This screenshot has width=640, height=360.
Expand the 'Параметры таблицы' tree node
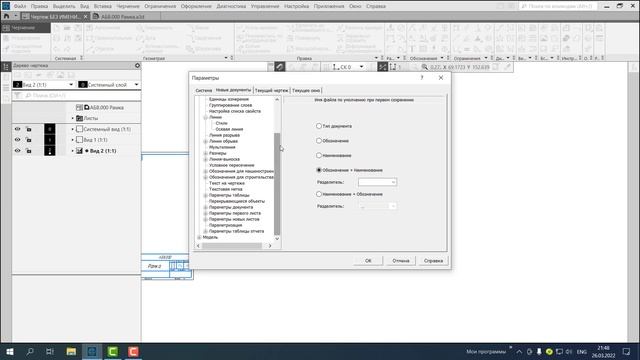click(206, 195)
